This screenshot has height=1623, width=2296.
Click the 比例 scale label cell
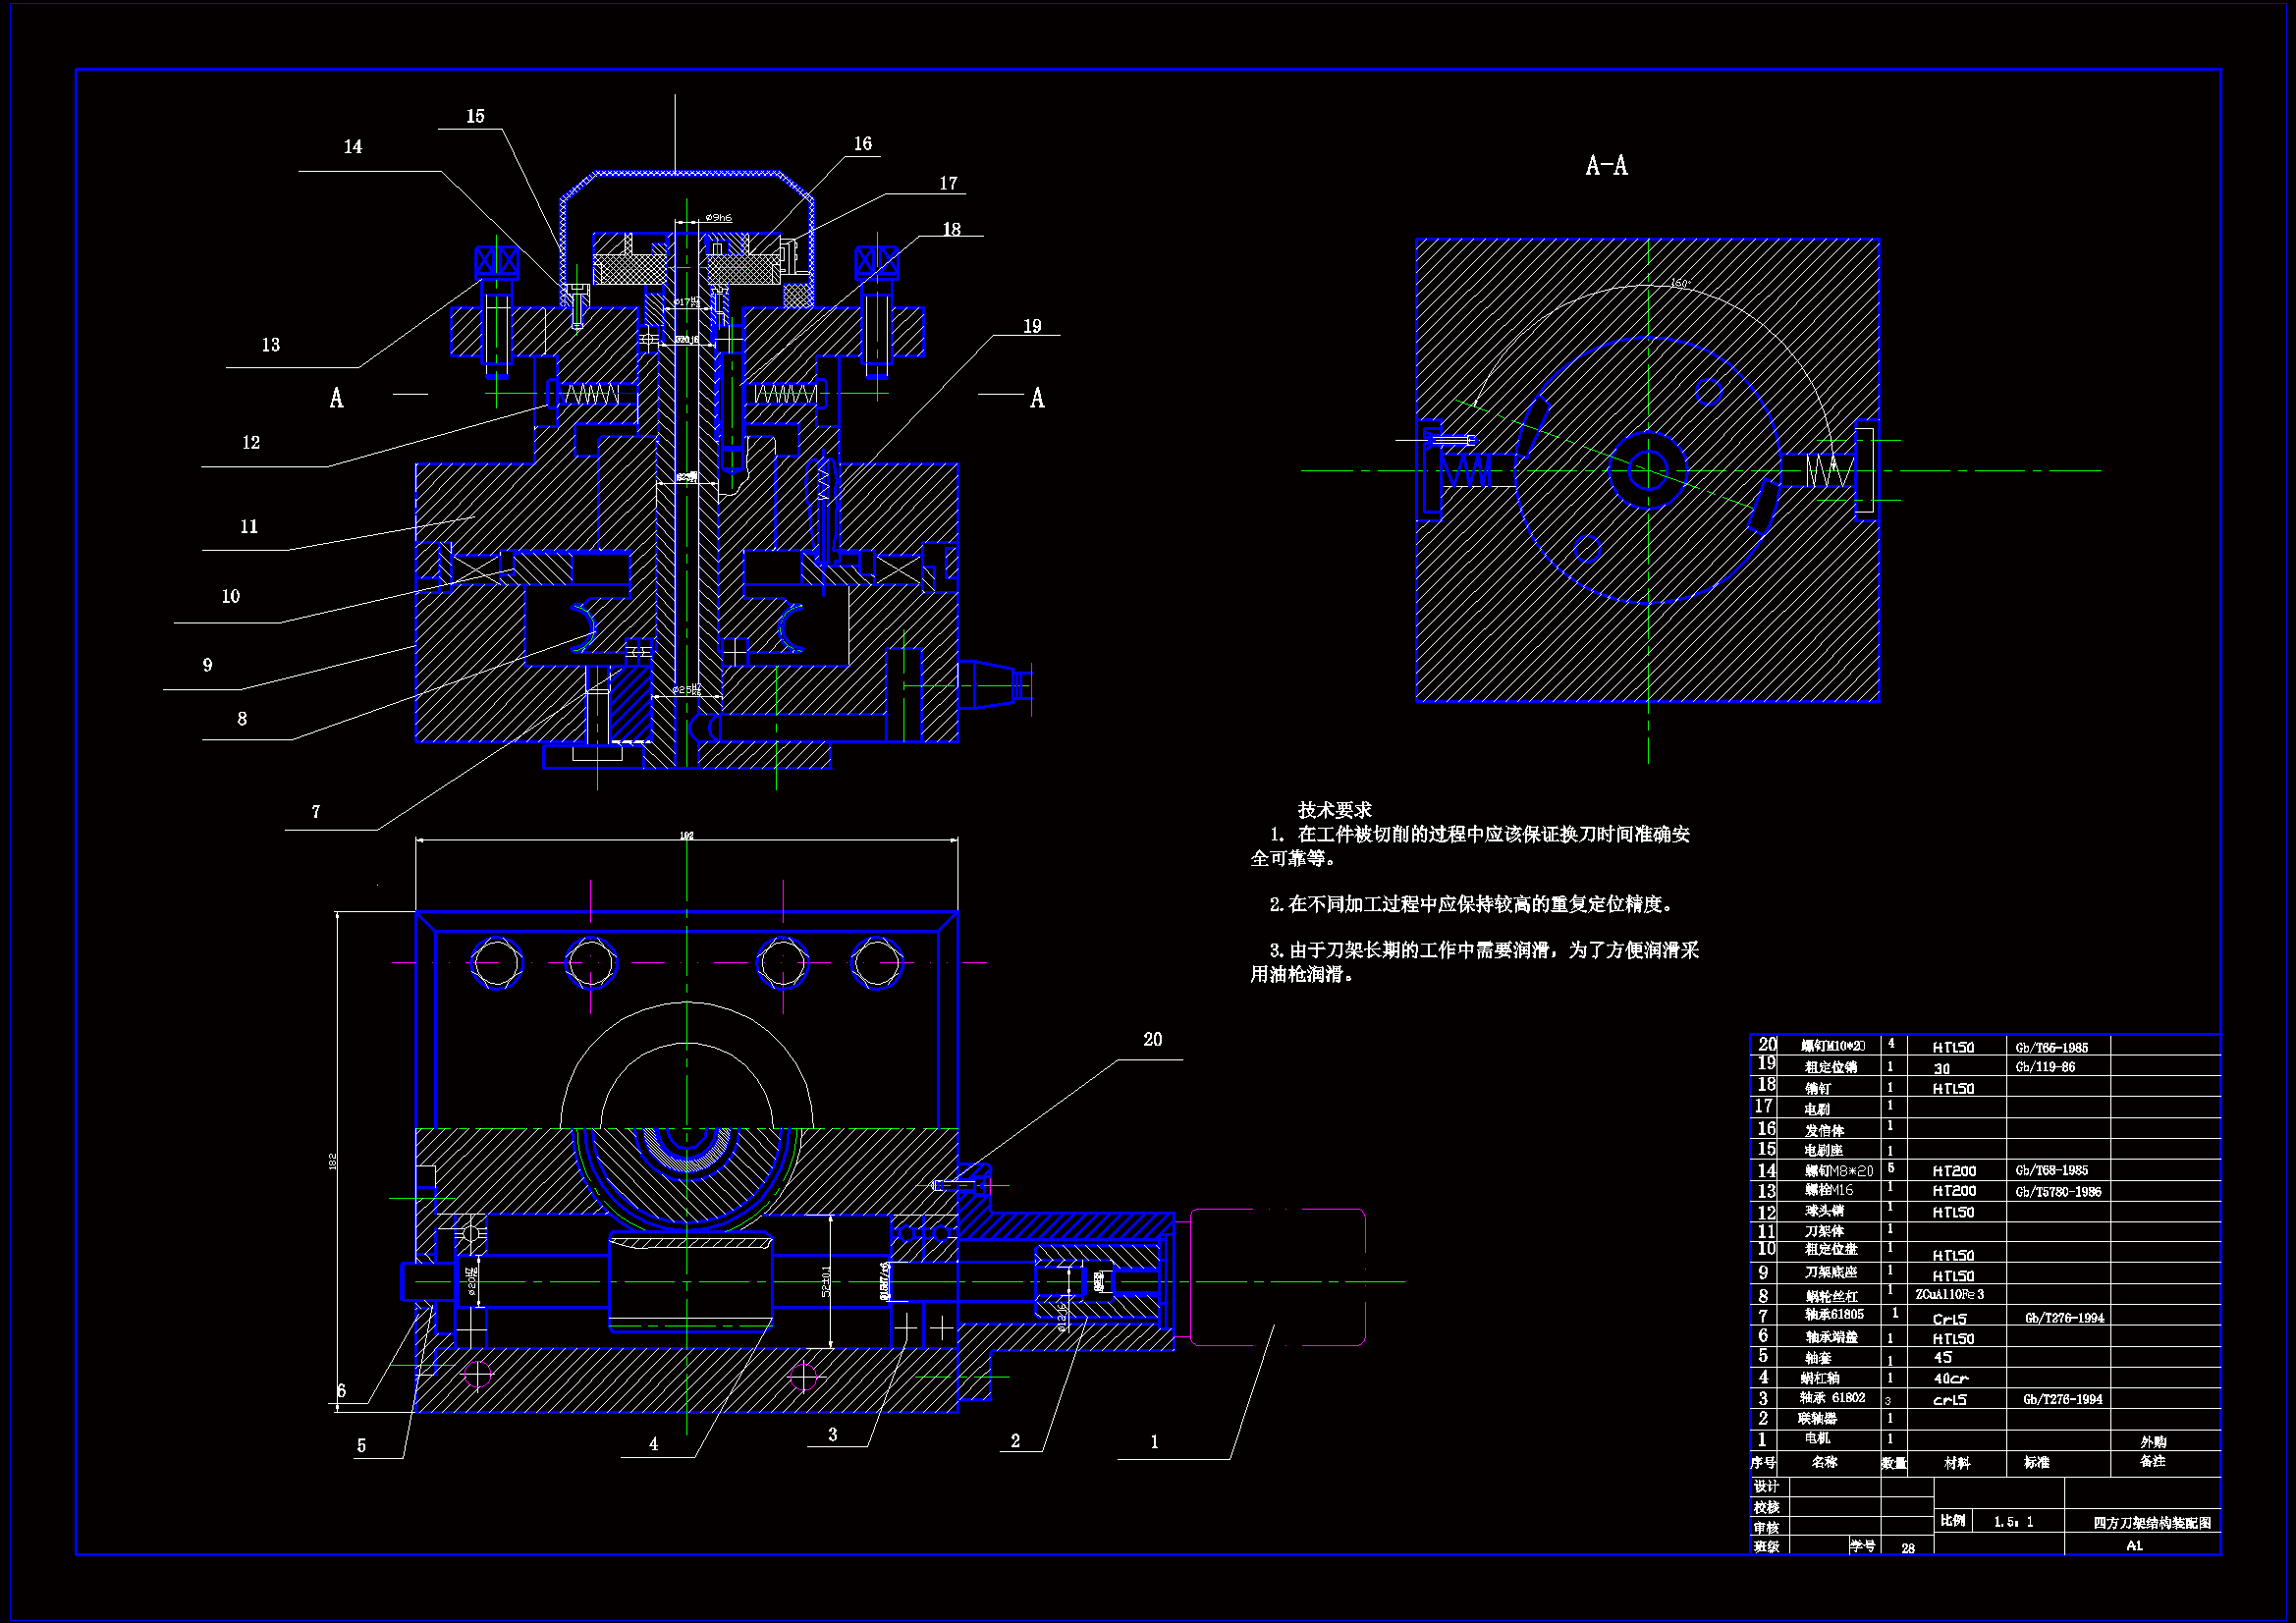coord(1952,1521)
